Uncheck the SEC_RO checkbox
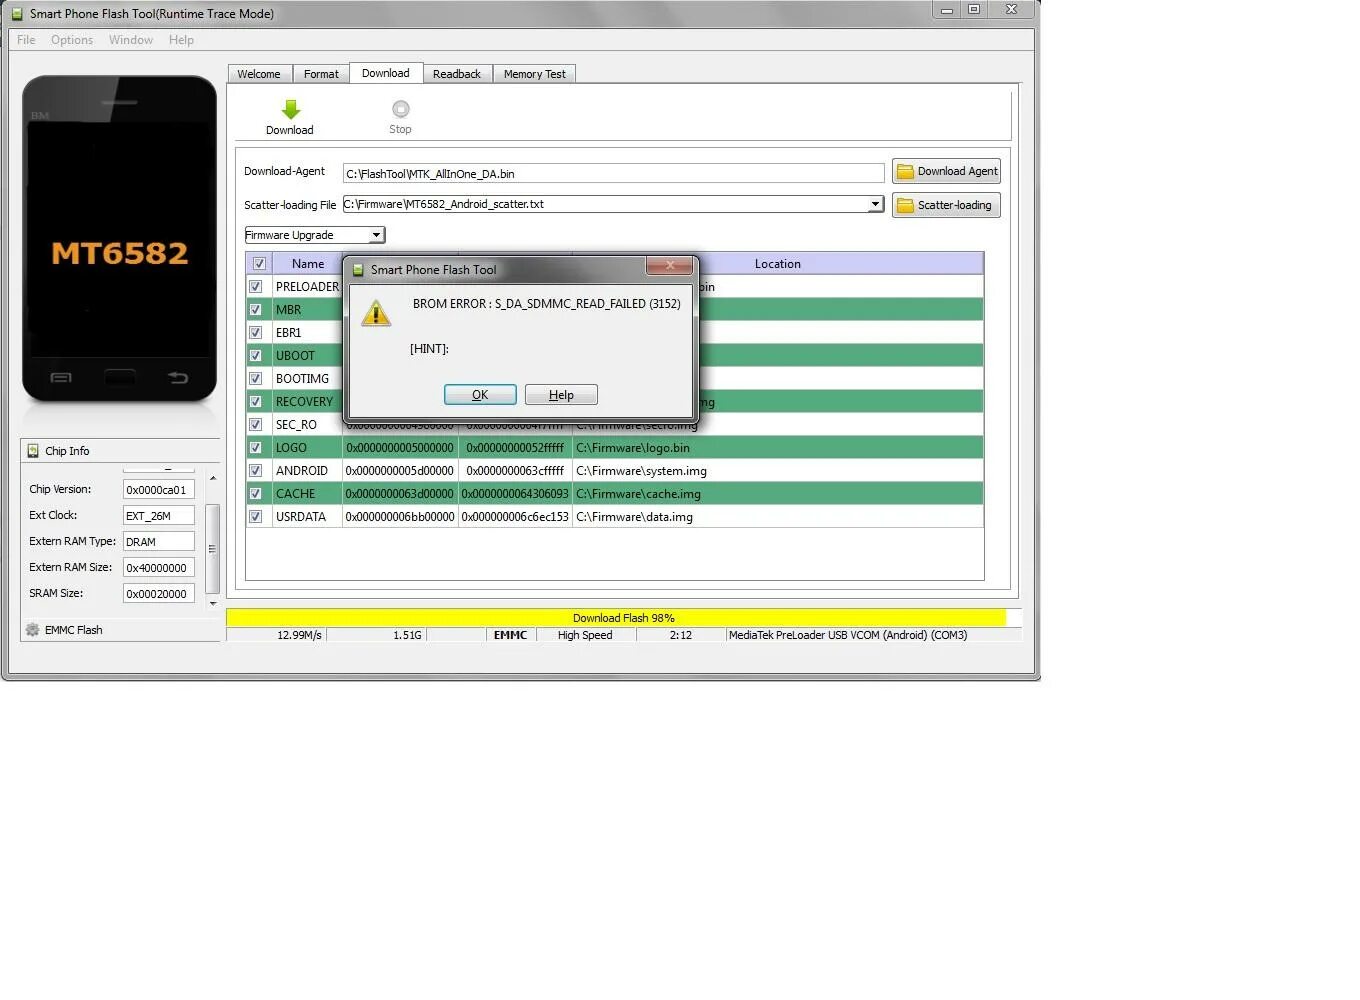Screen dimensions: 1360x1000 click(256, 425)
